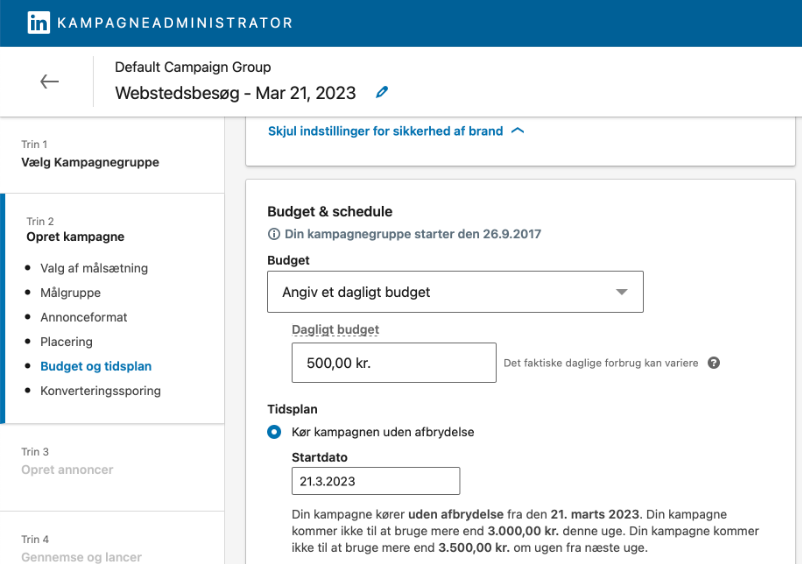Click 'Default Campaign Group' text
This screenshot has width=802, height=564.
coord(193,67)
